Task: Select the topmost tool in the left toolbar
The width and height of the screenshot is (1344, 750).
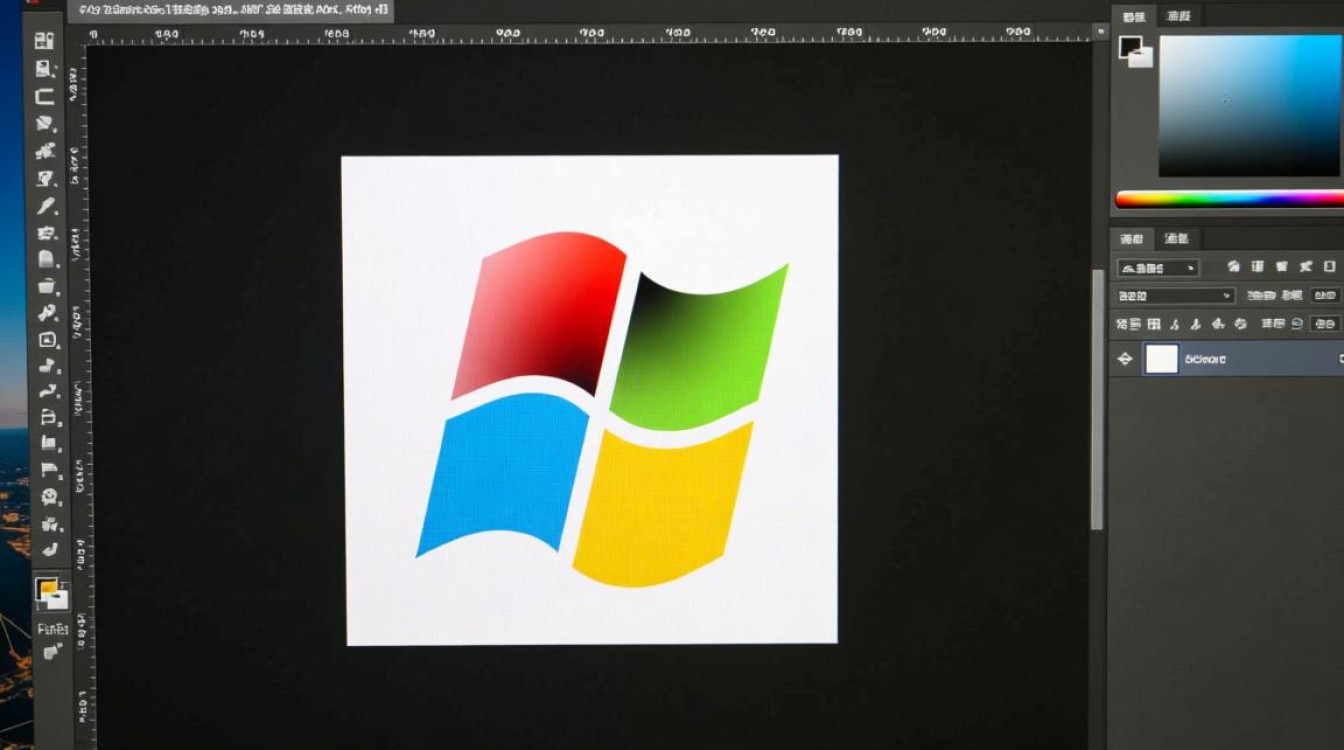Action: pos(45,41)
